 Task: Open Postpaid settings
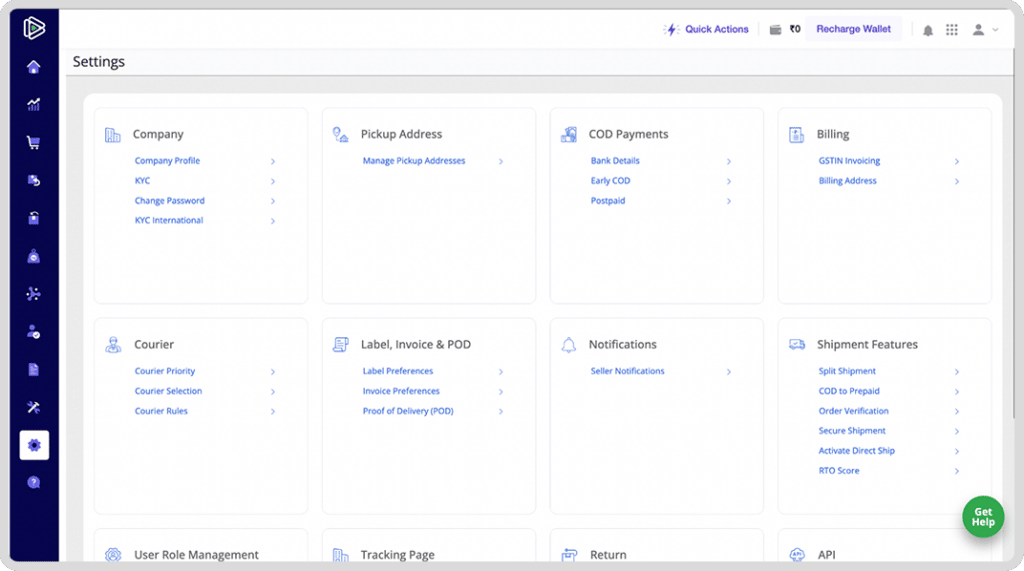608,201
